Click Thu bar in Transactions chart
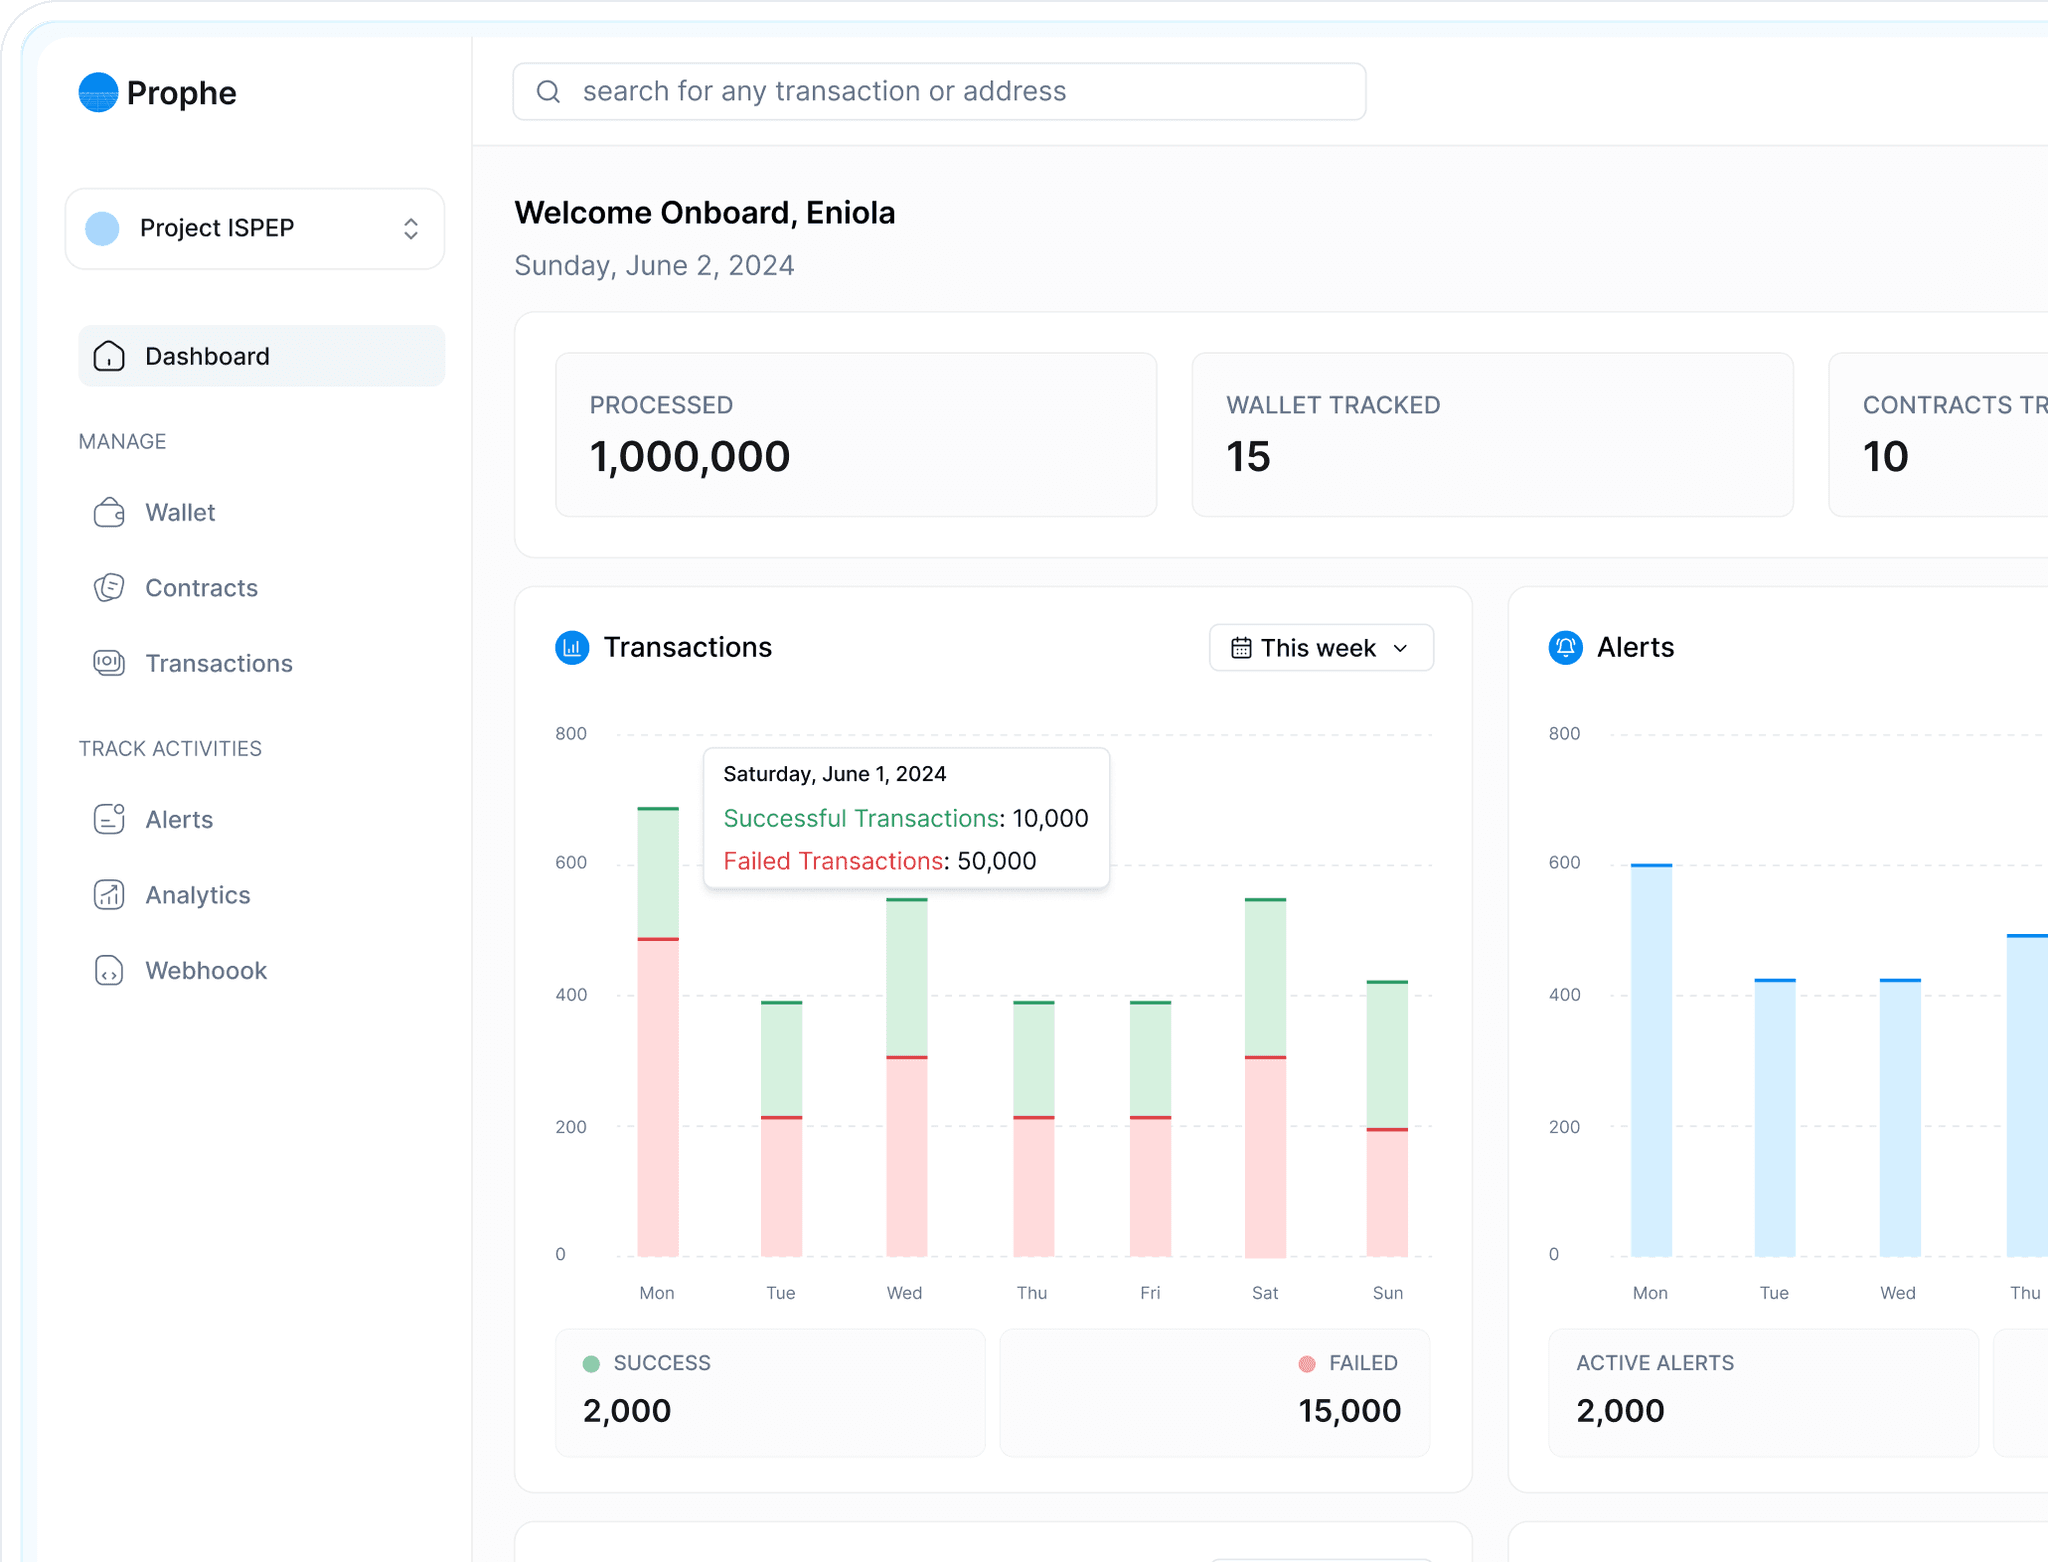 tap(1033, 1129)
